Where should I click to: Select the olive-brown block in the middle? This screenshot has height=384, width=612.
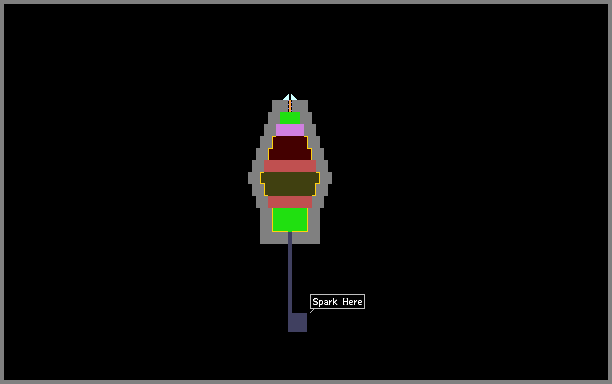pyautogui.click(x=290, y=184)
